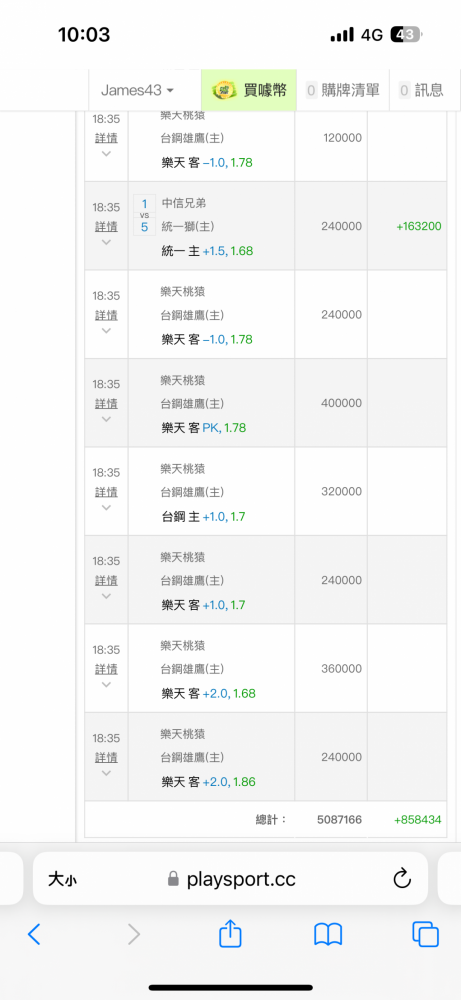Open the 訊息 tab
The image size is (461, 1000).
coord(421,90)
